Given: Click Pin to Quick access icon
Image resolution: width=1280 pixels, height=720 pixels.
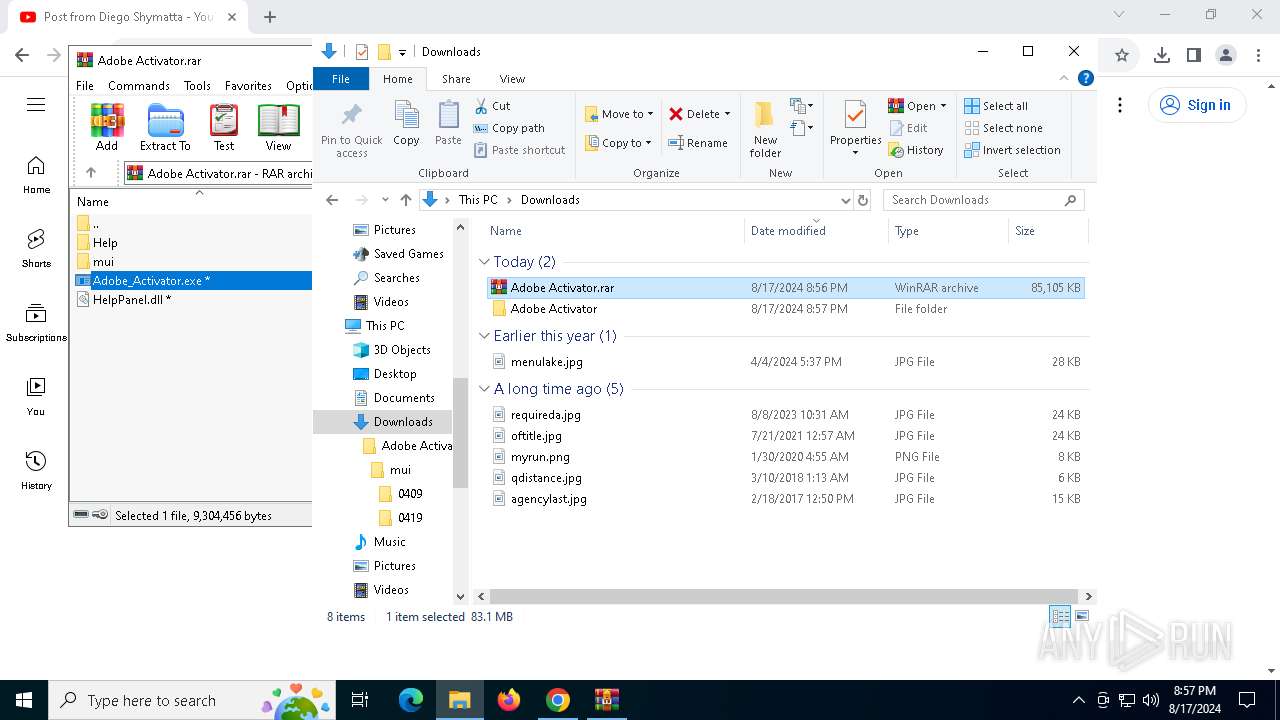Looking at the screenshot, I should coord(351,129).
